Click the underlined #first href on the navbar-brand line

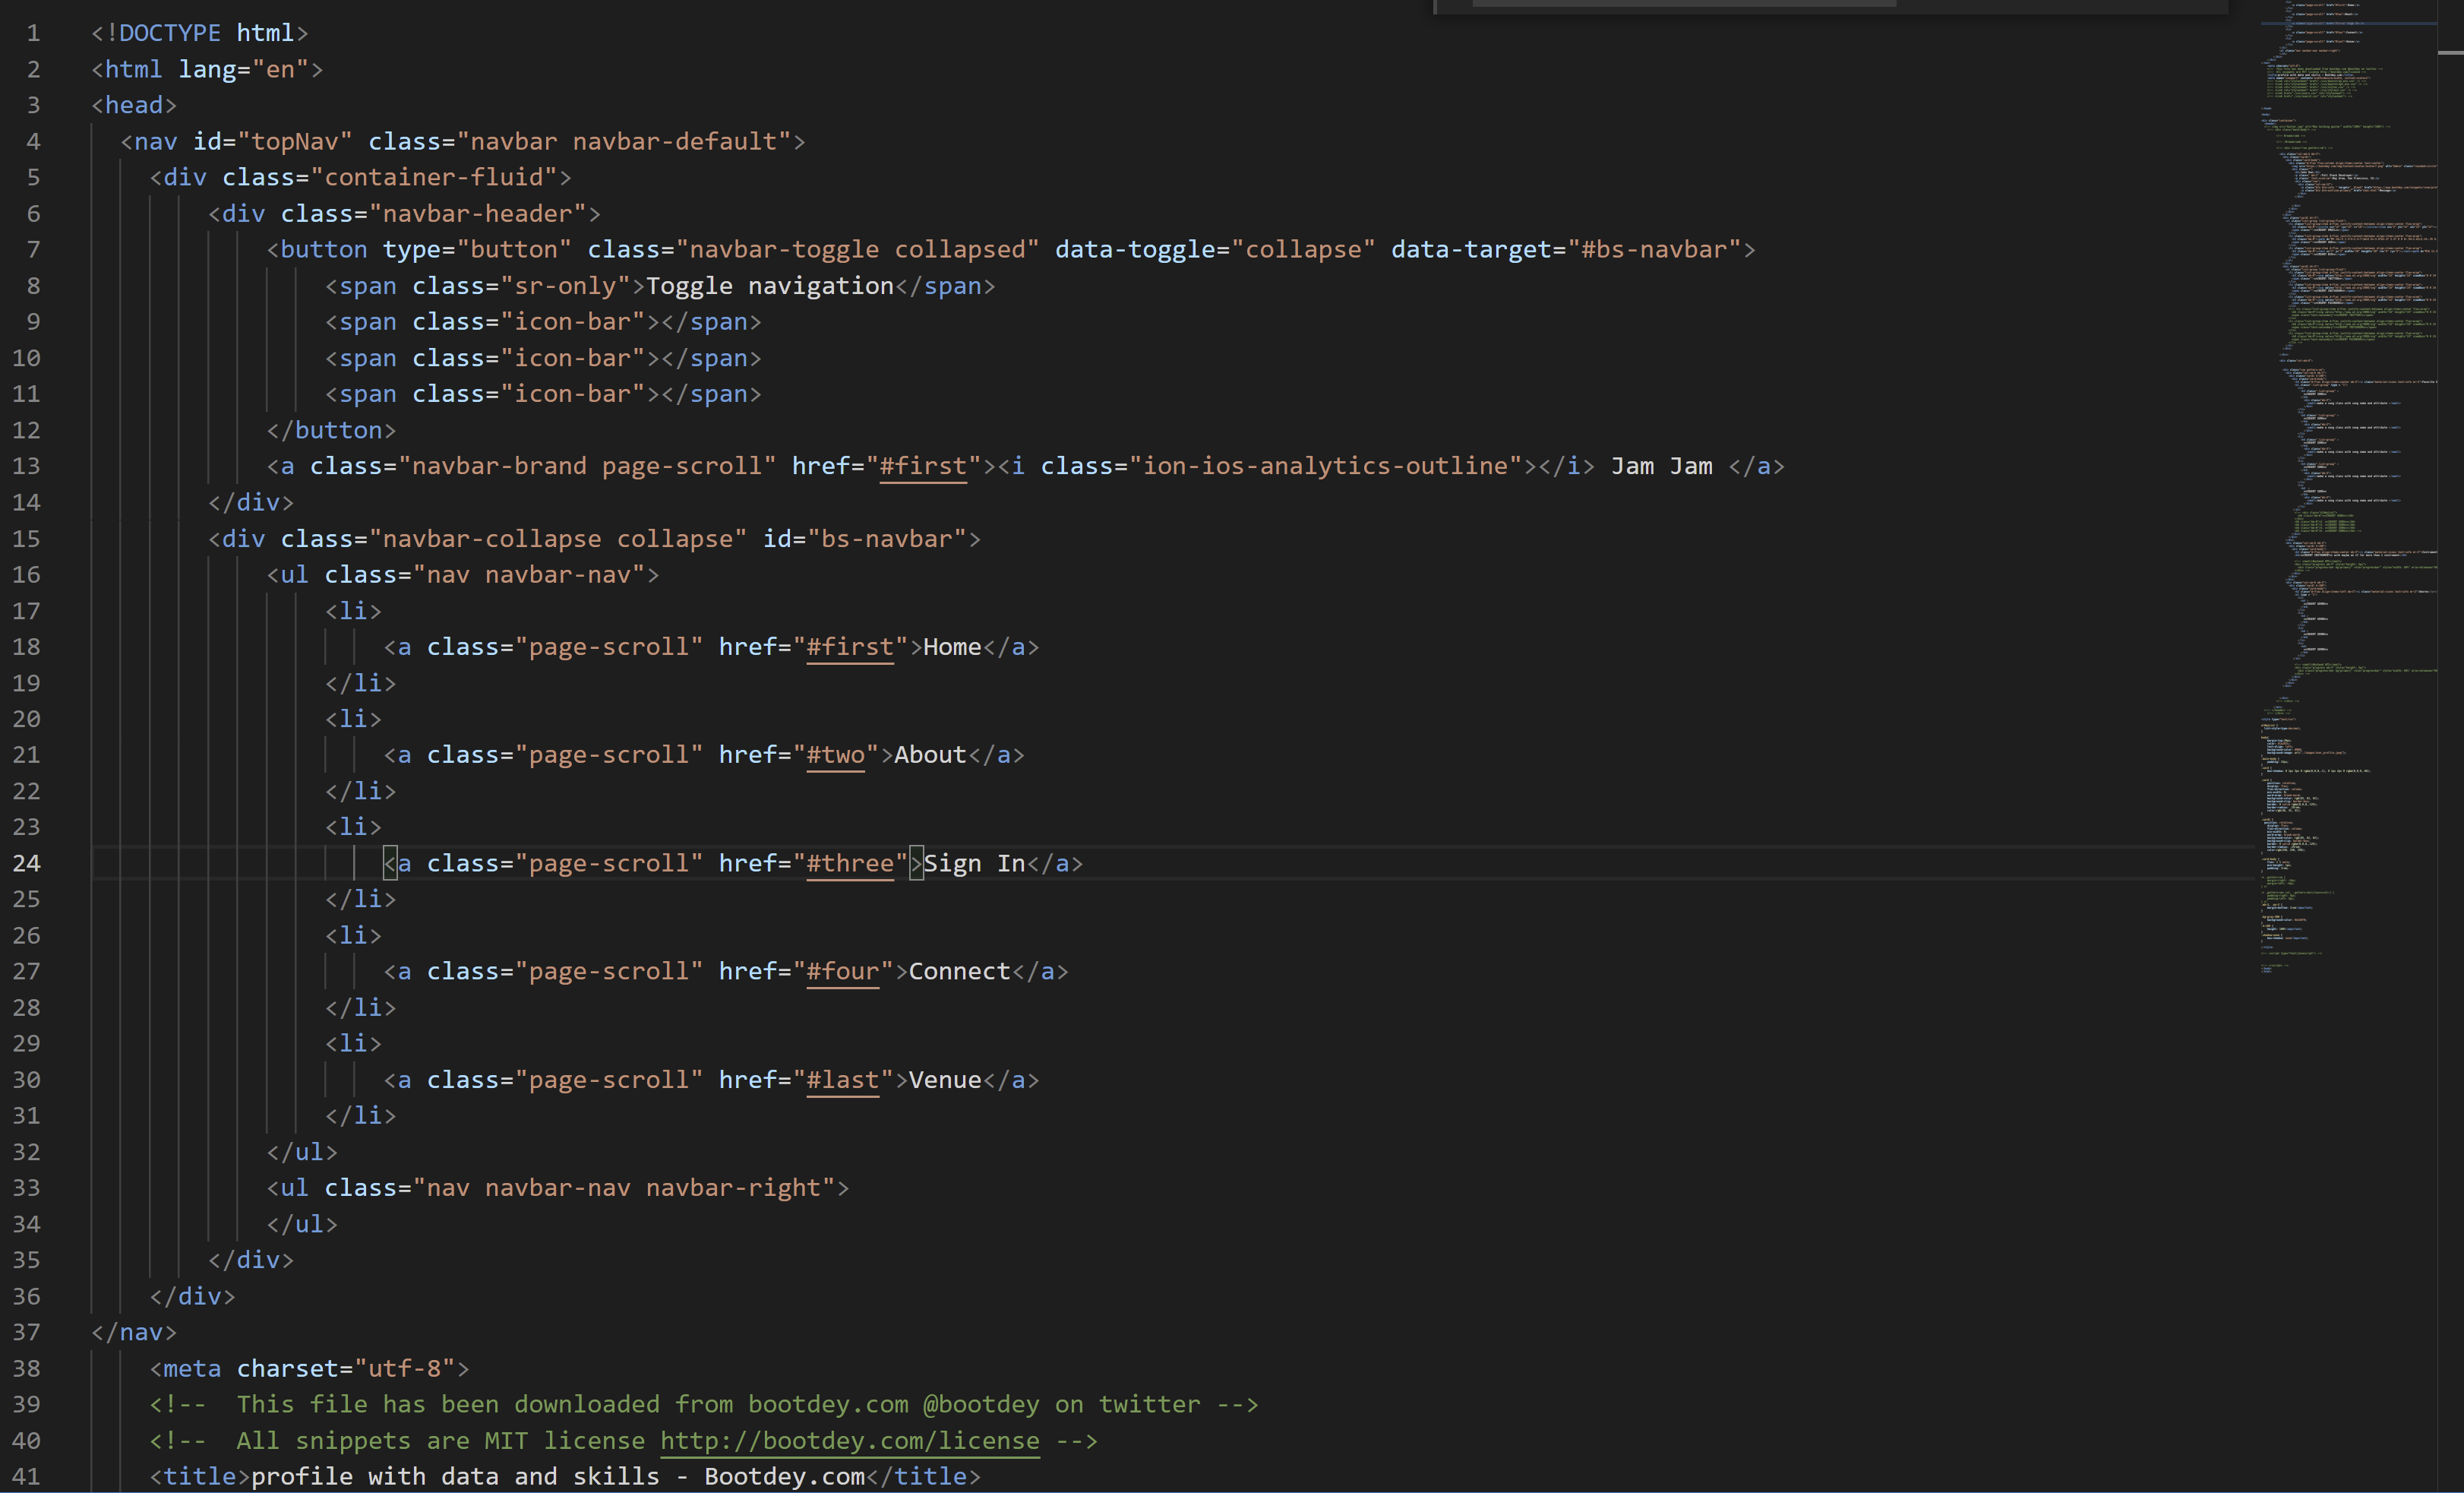922,466
